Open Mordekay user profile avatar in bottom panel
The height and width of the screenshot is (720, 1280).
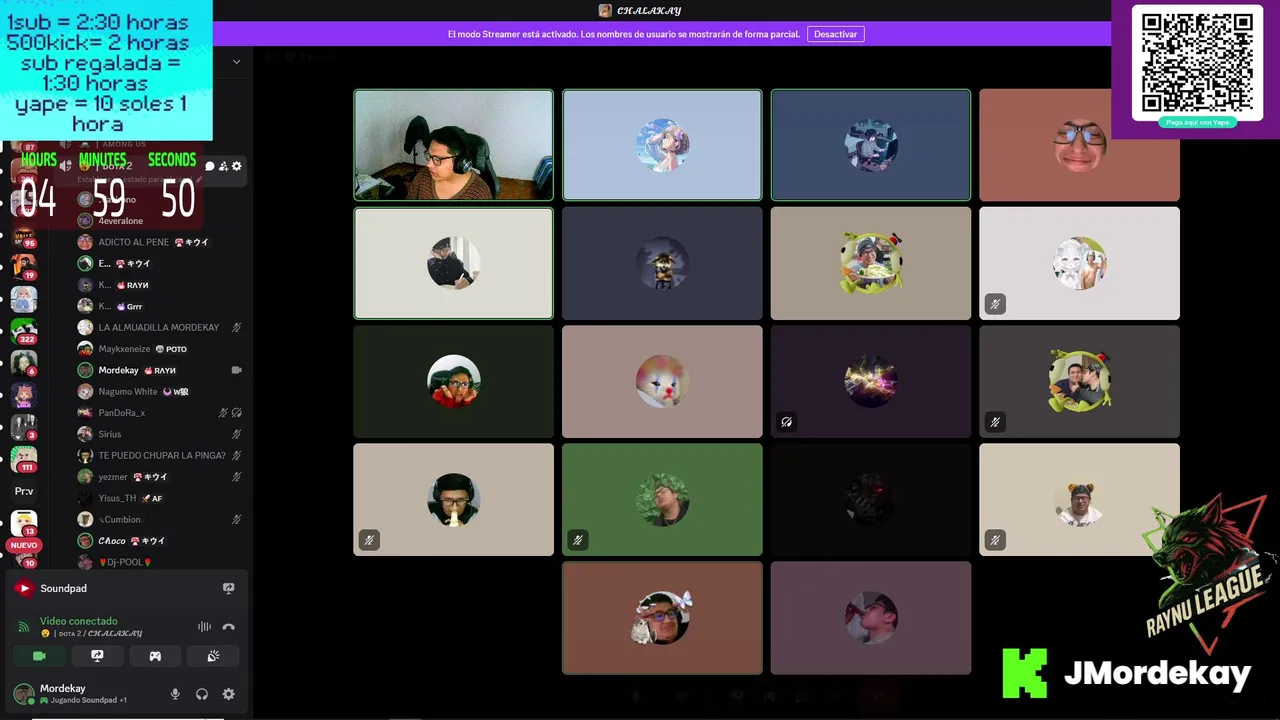click(23, 694)
